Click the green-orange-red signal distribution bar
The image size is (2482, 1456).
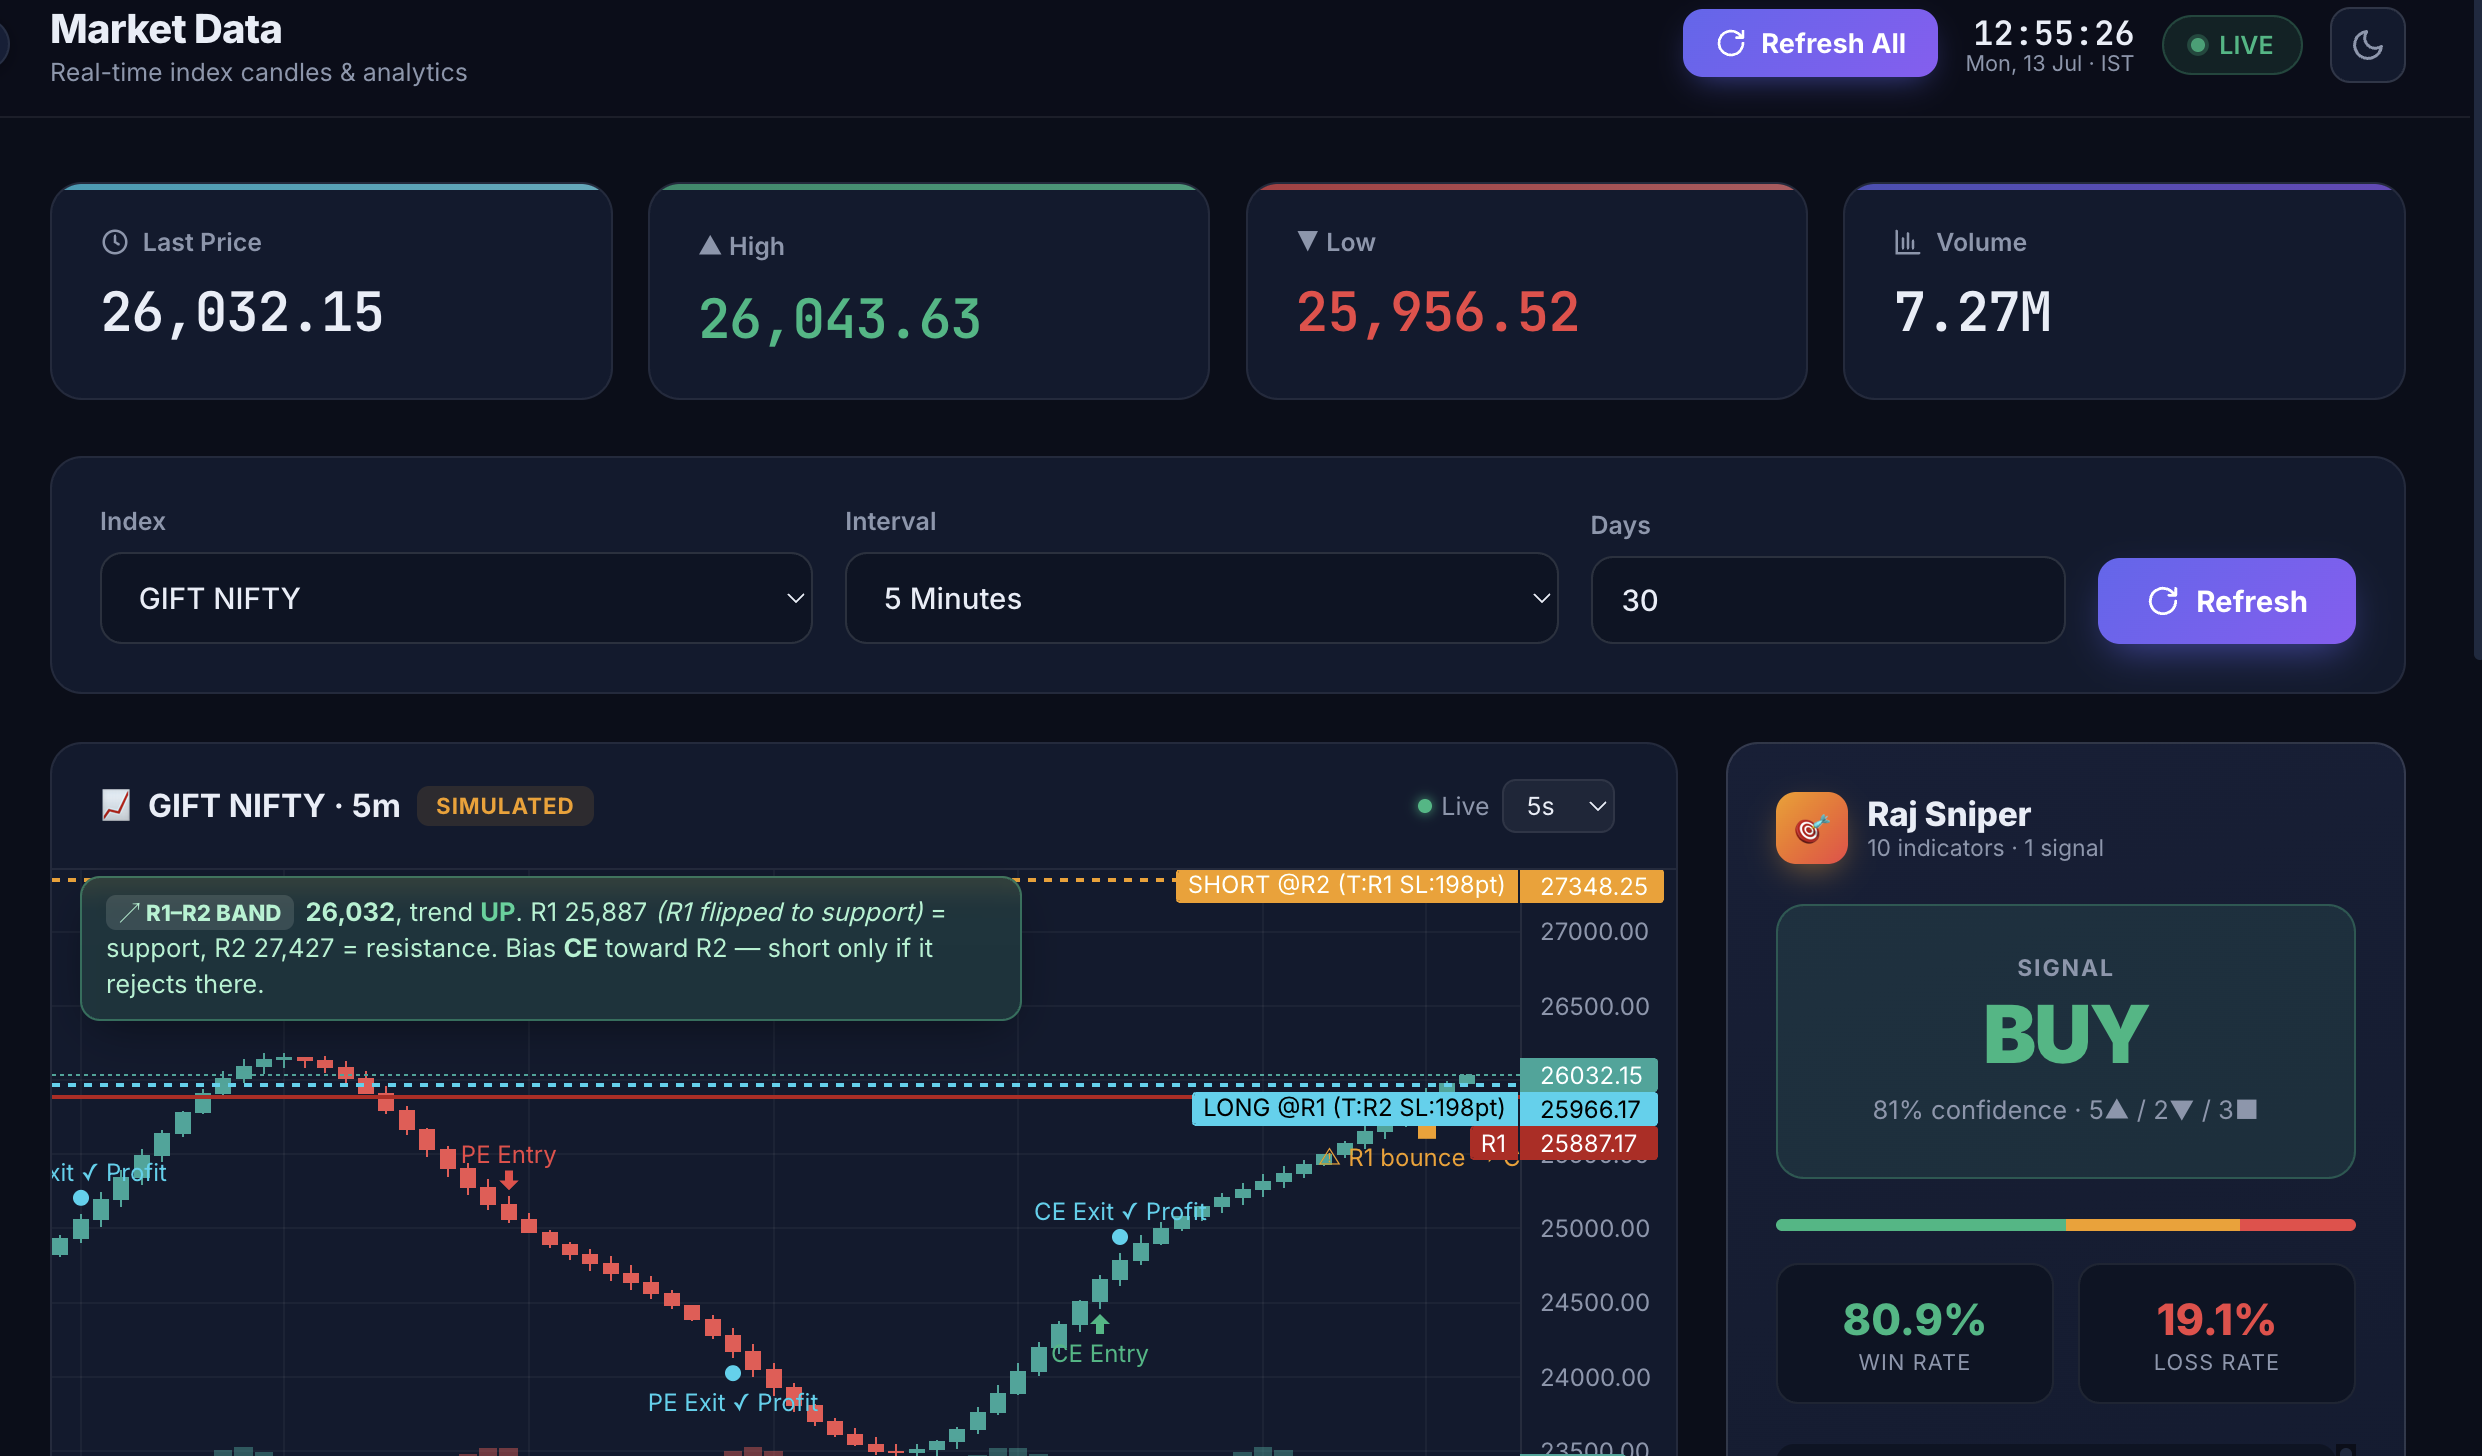point(2065,1225)
